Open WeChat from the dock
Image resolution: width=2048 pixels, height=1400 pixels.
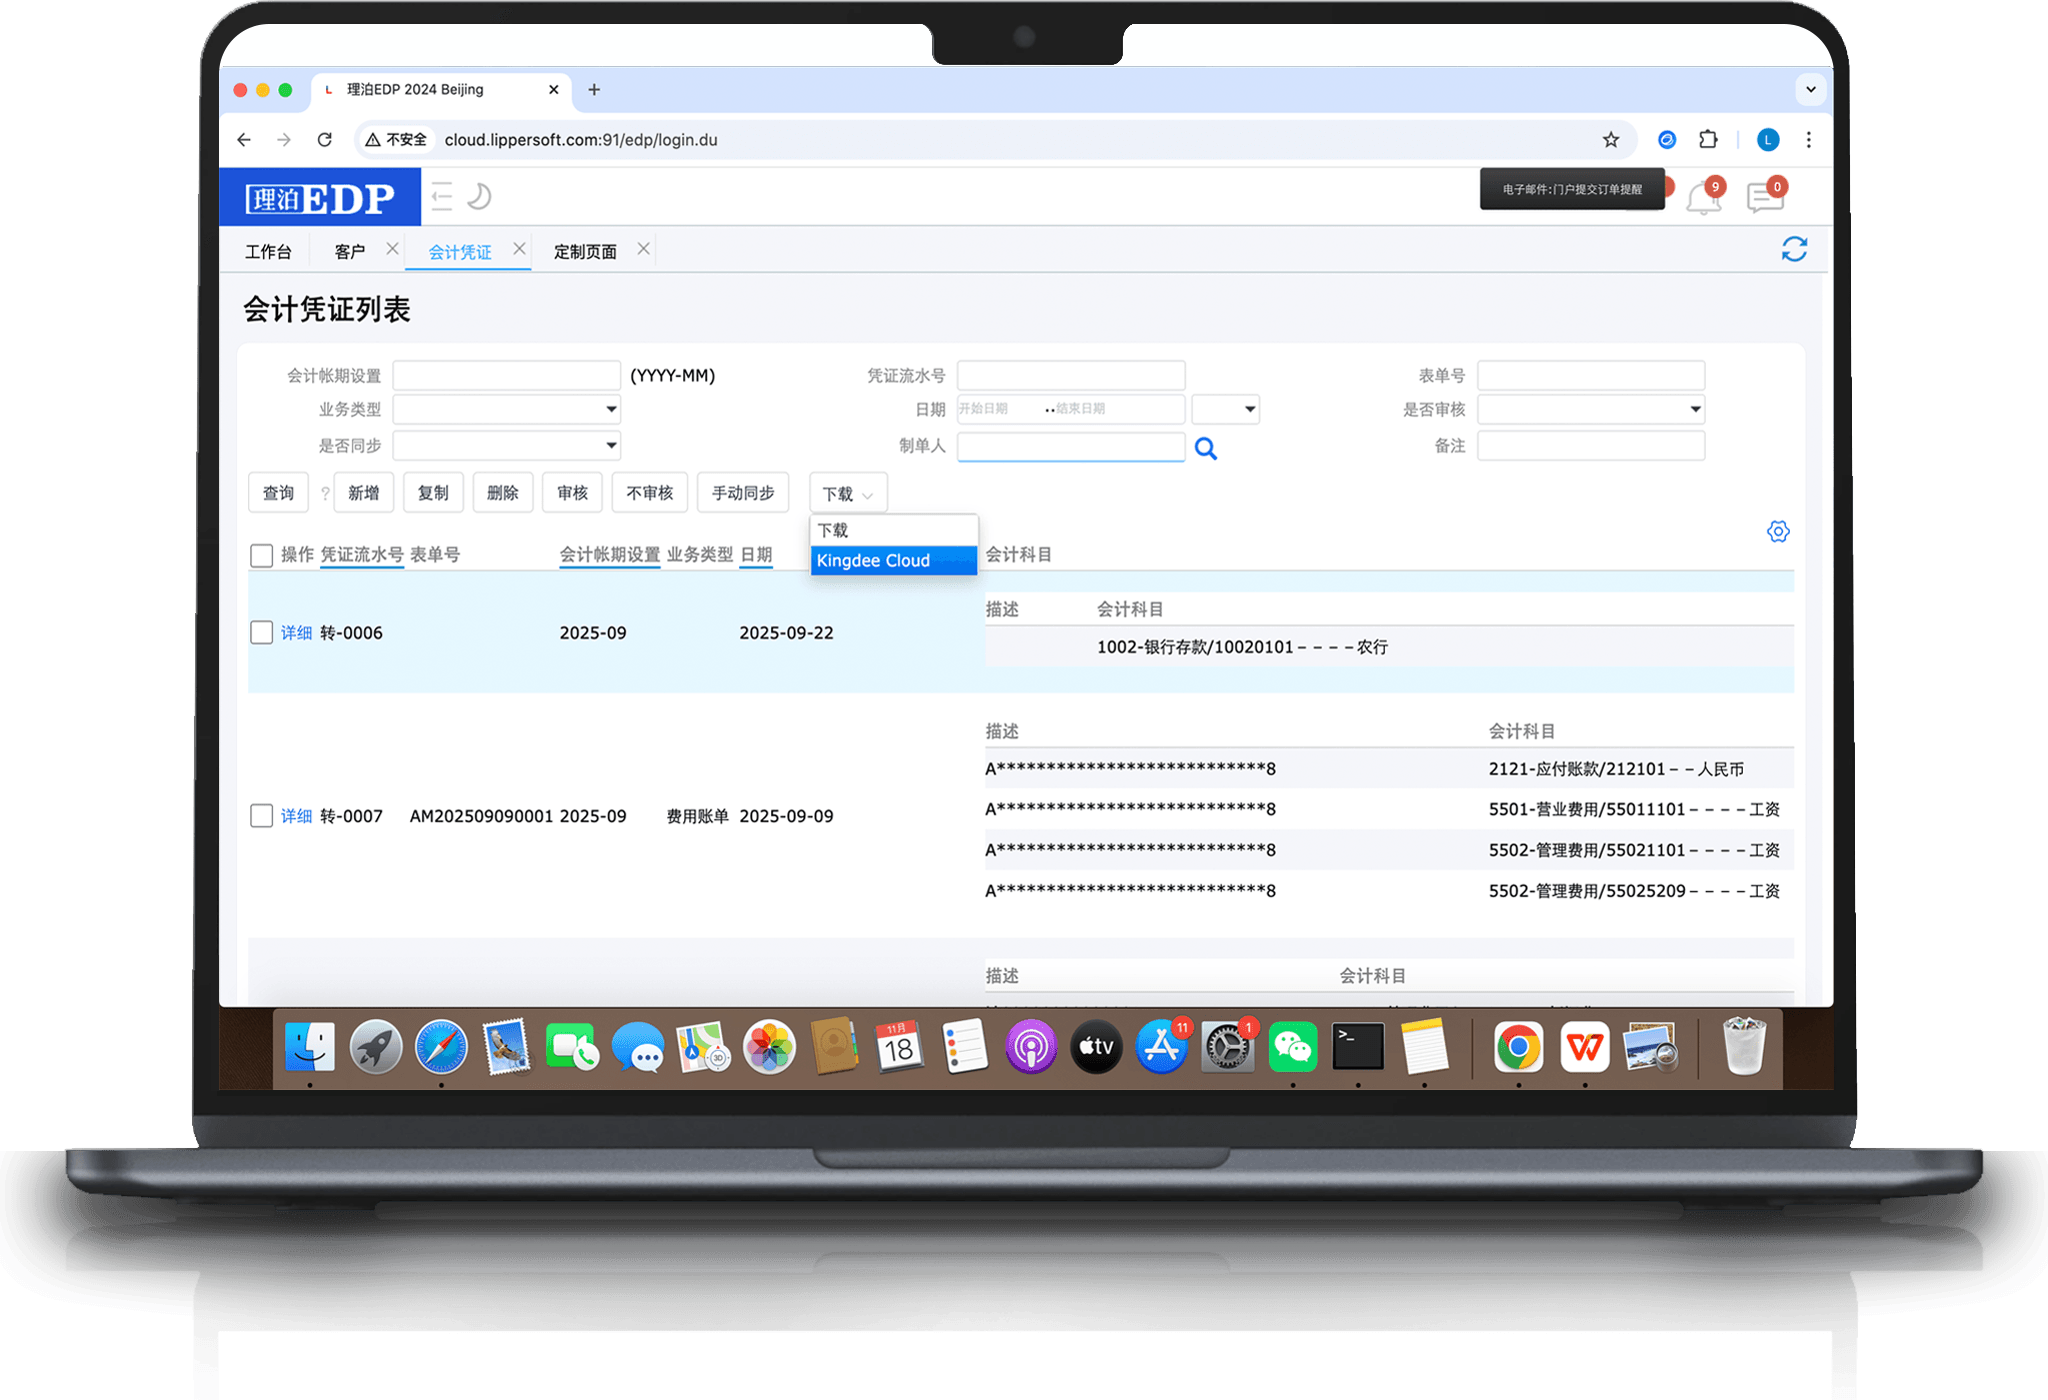(1292, 1048)
